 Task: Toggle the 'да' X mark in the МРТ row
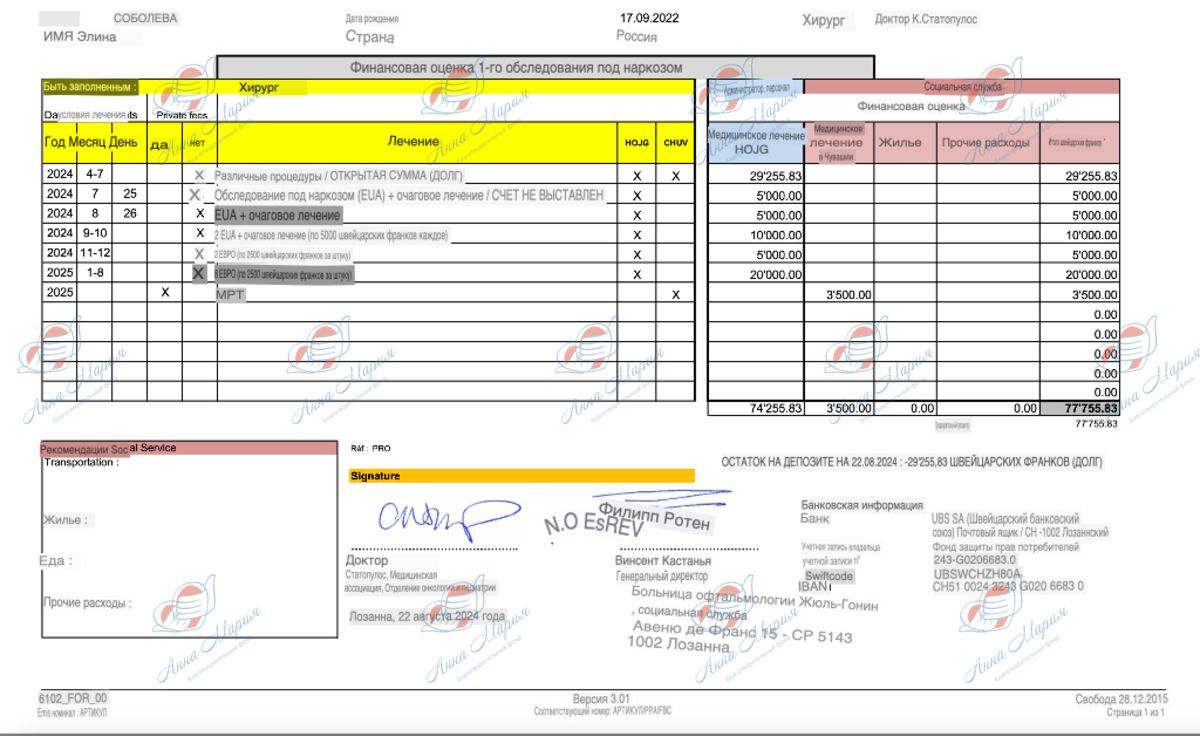(x=164, y=293)
